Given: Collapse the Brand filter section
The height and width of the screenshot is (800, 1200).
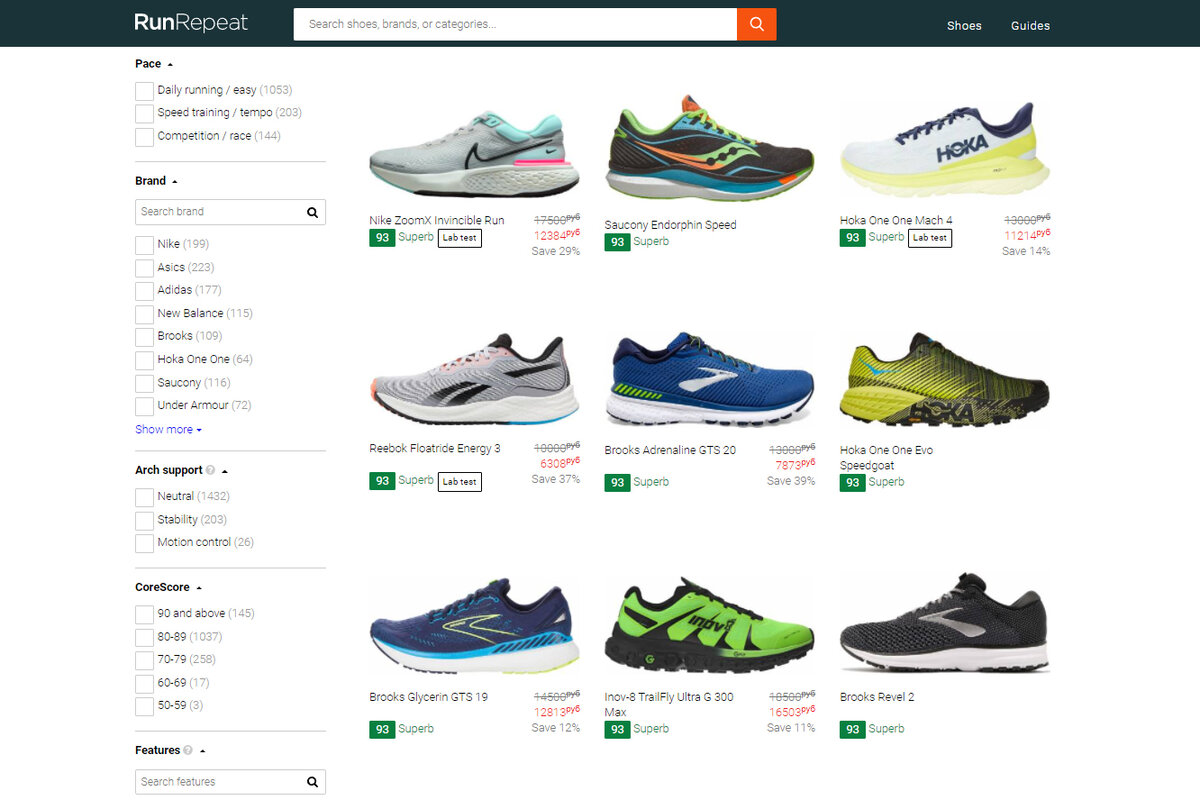Looking at the screenshot, I should tap(156, 181).
